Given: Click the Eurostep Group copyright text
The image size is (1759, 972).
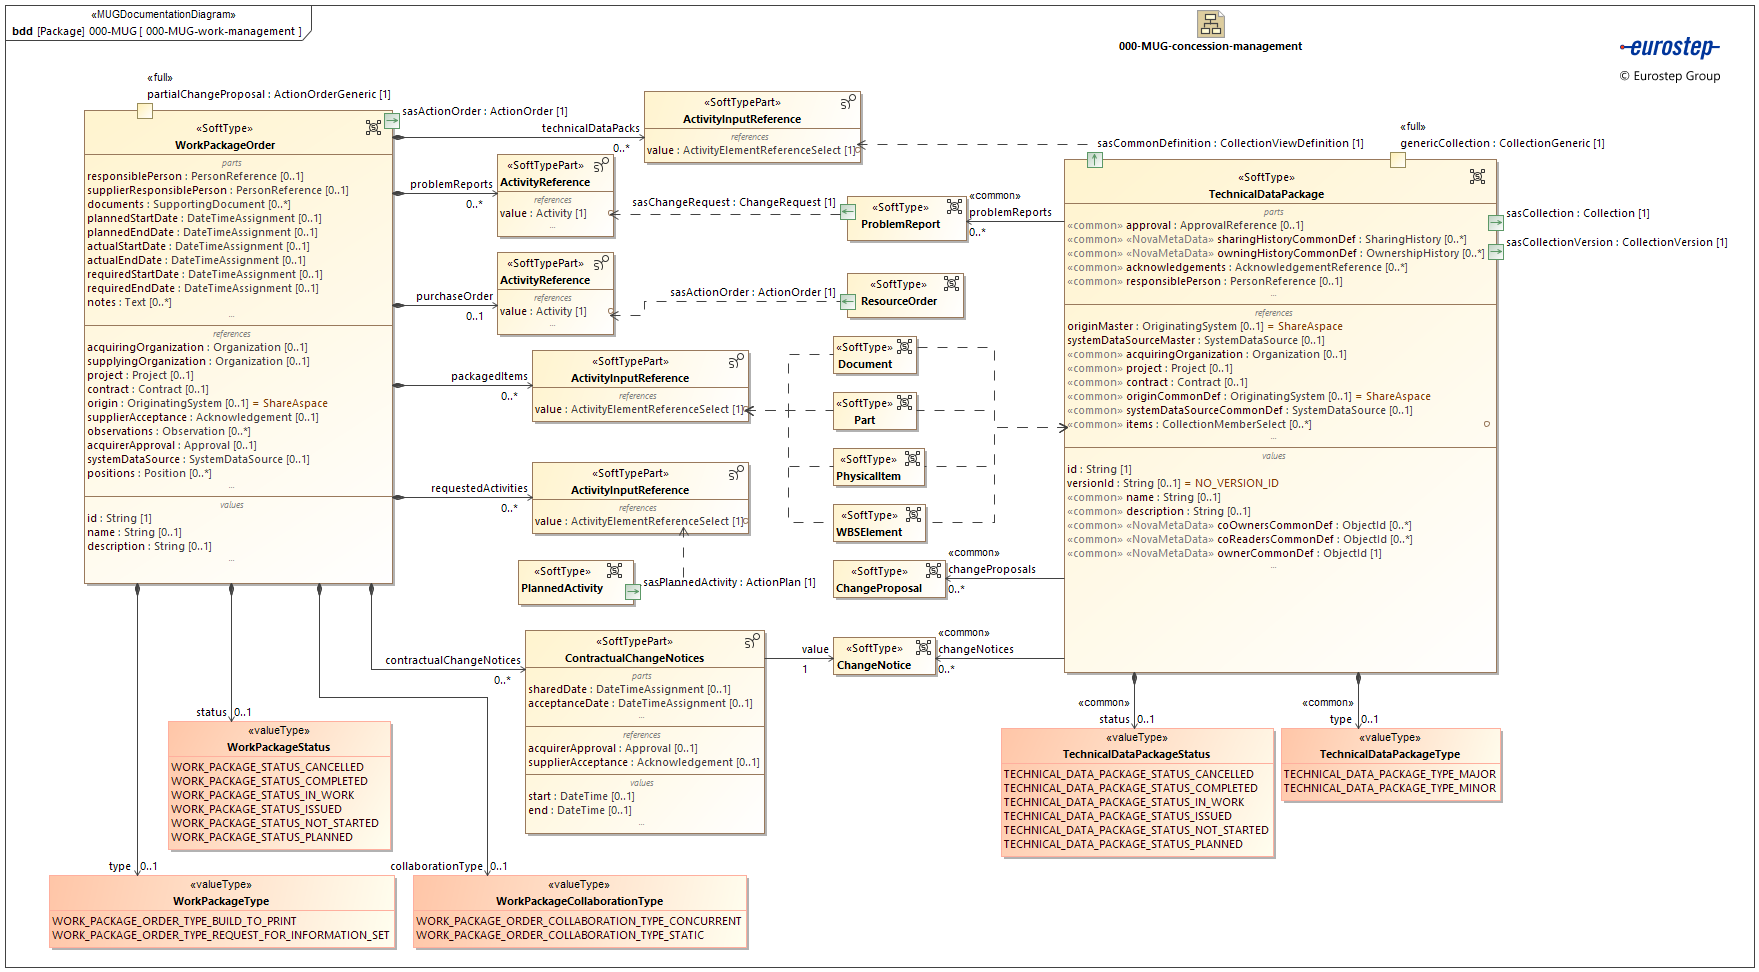Looking at the screenshot, I should tap(1669, 76).
